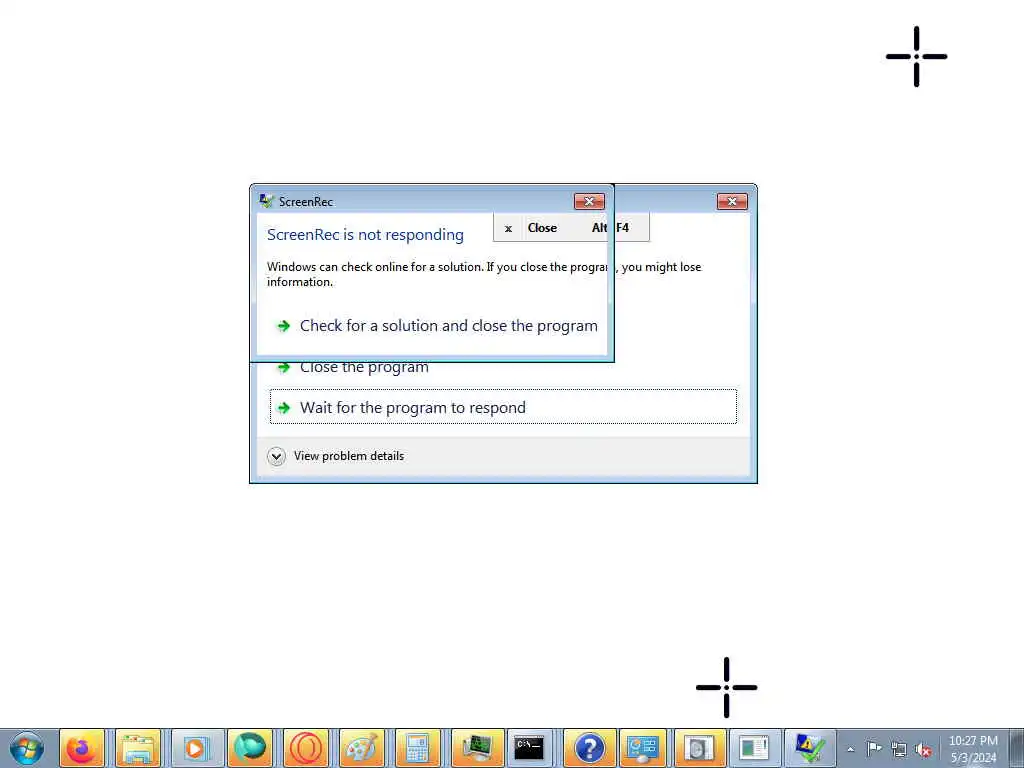Close the front ScreenRec dialog
This screenshot has width=1024, height=768.
[589, 202]
